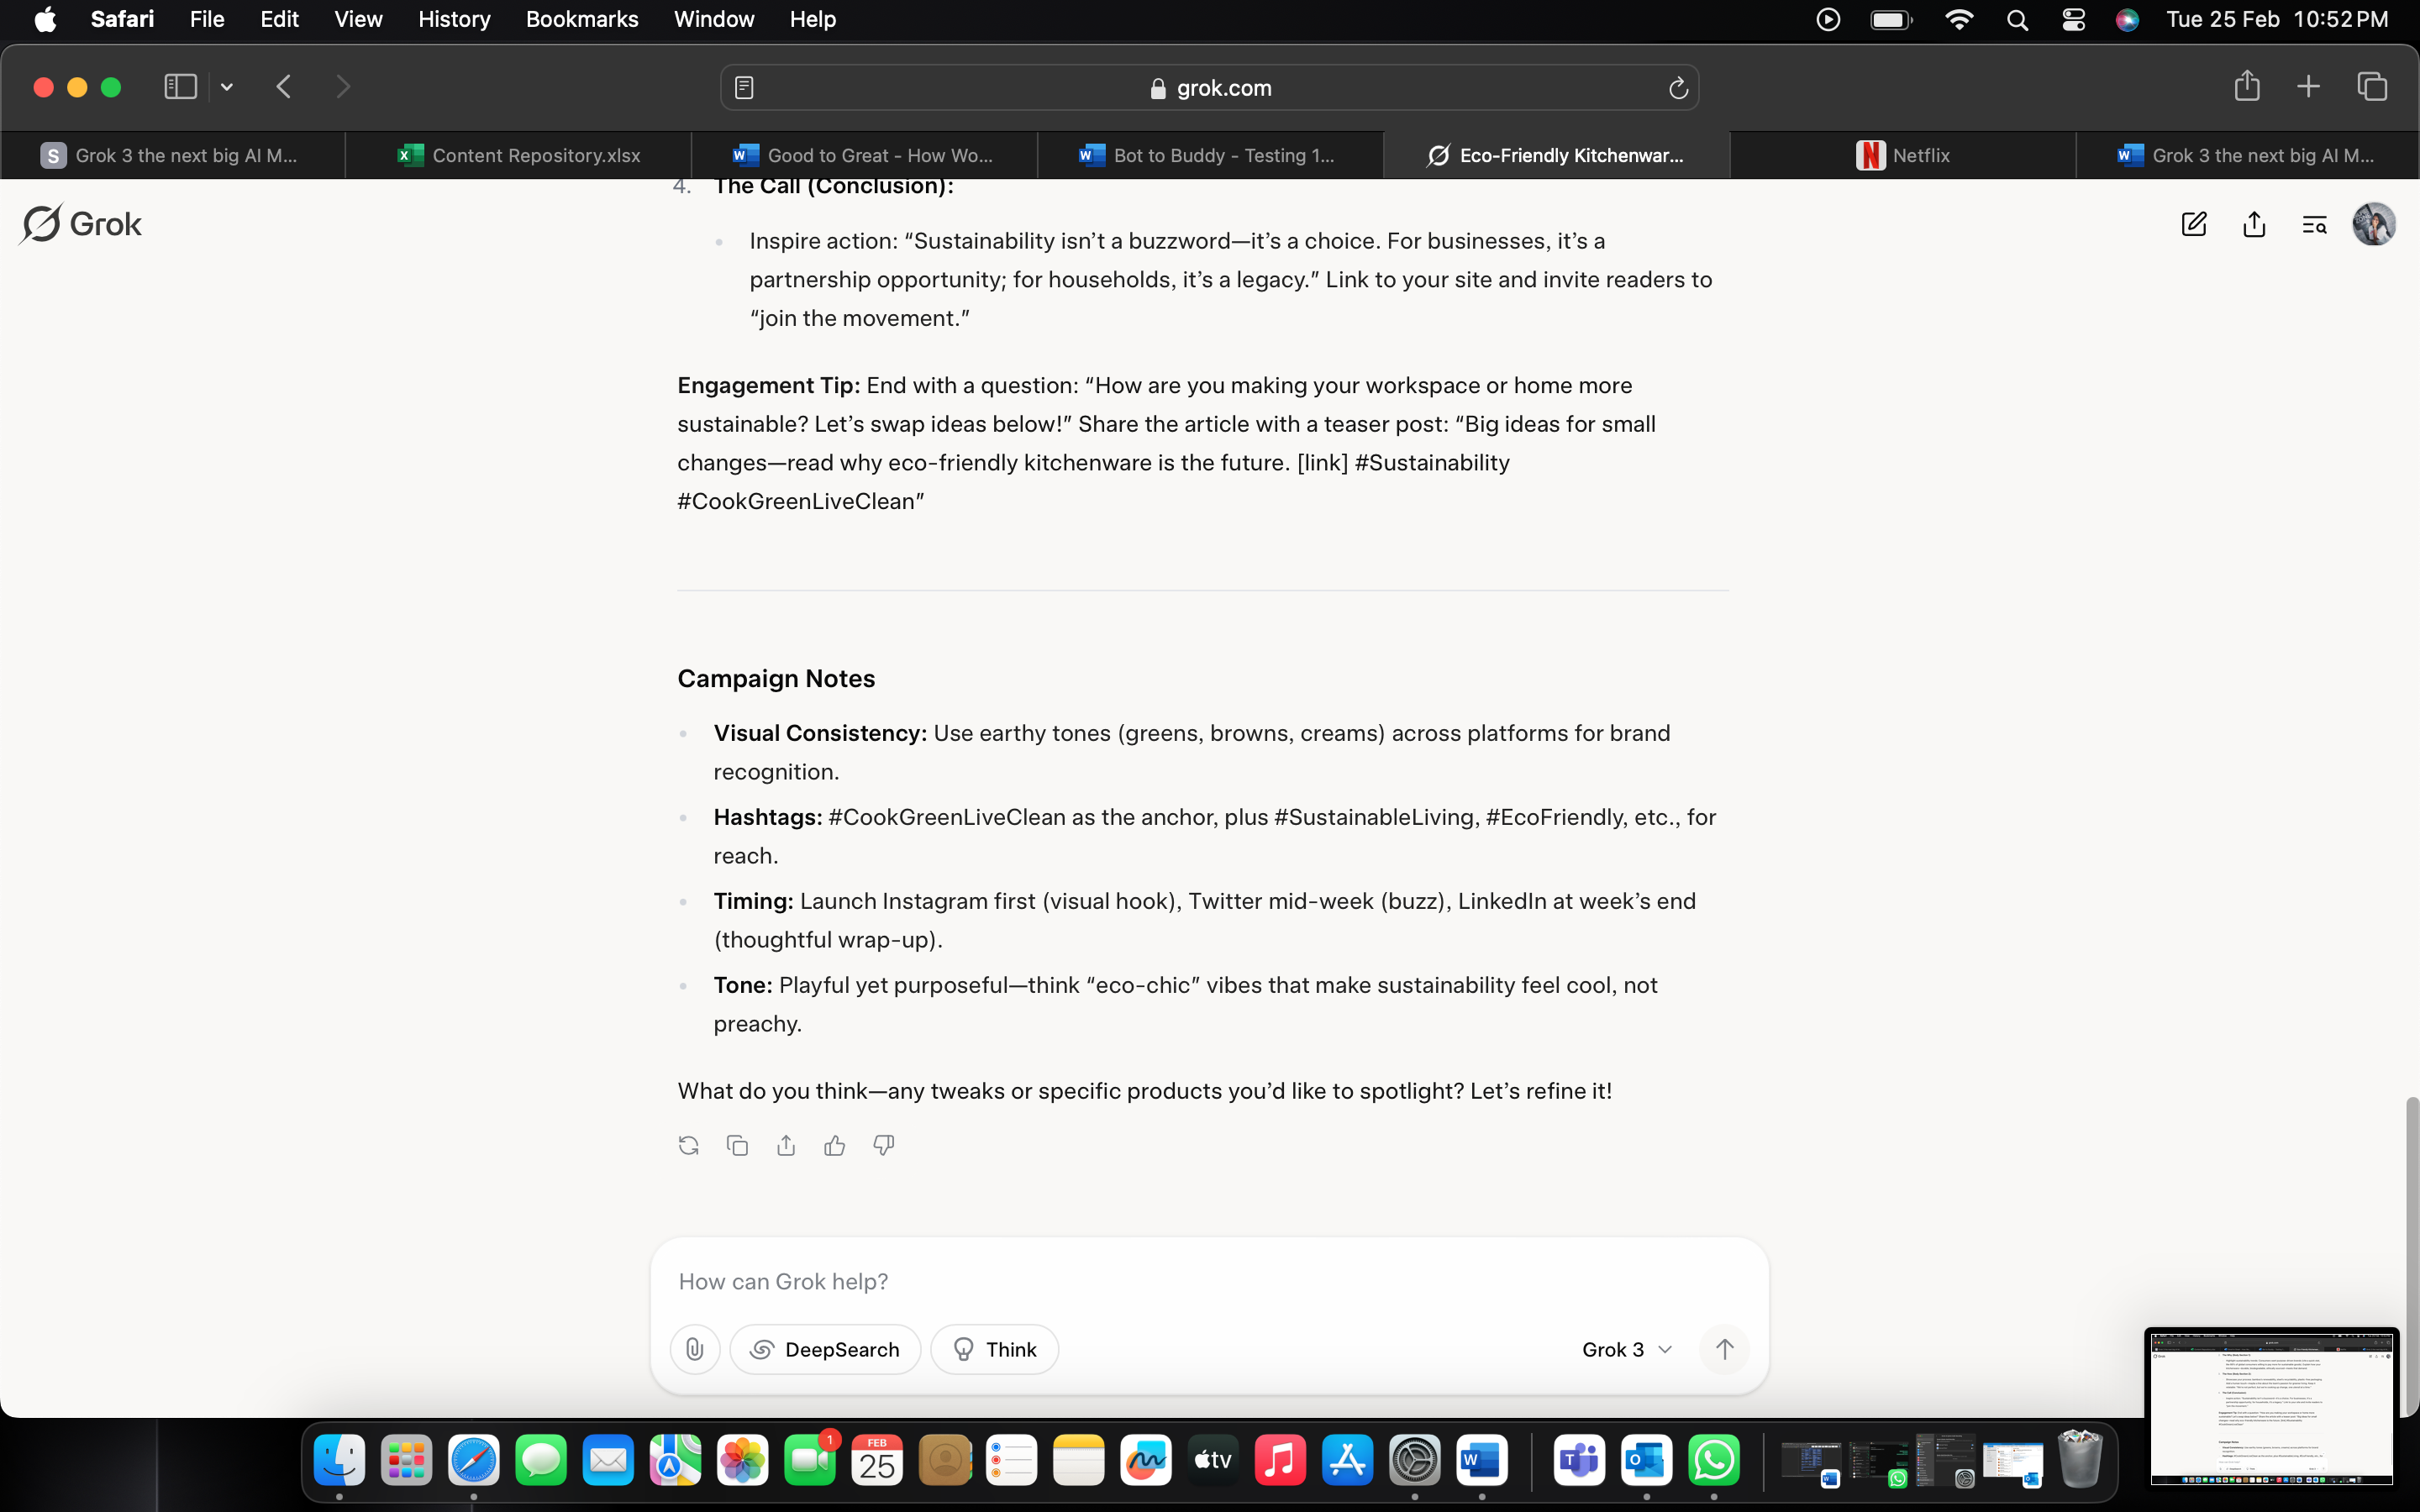Open Wi-Fi status menu
Viewport: 2420px width, 1512px height.
tap(1958, 19)
